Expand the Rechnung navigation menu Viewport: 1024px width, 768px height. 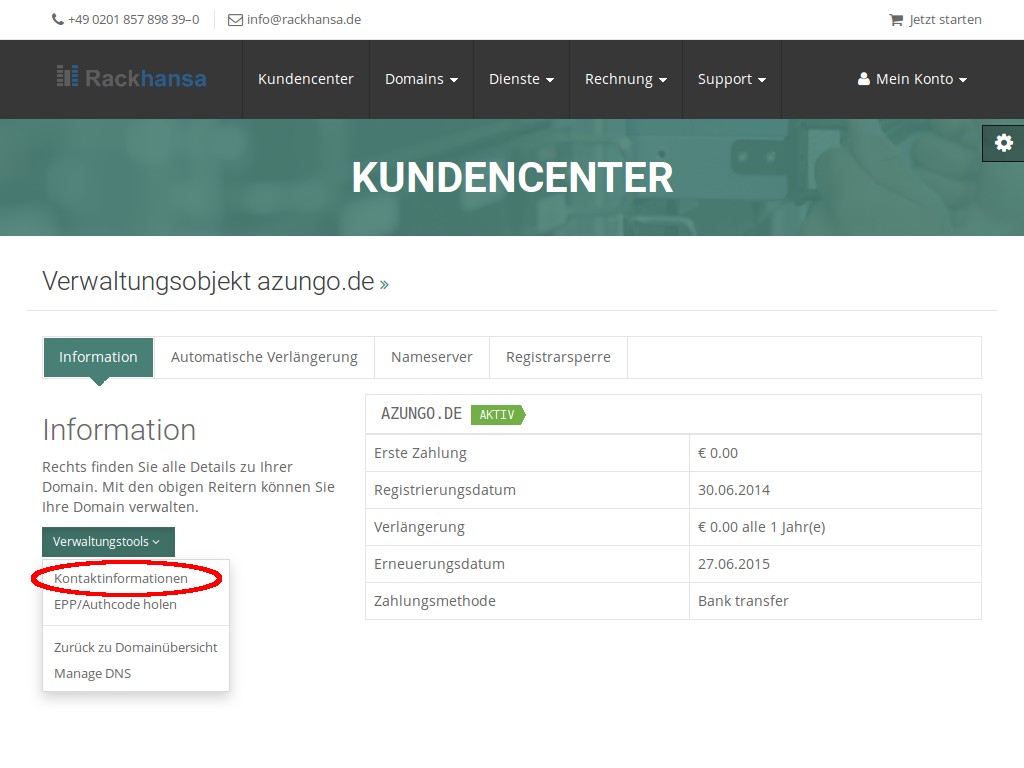(x=625, y=79)
